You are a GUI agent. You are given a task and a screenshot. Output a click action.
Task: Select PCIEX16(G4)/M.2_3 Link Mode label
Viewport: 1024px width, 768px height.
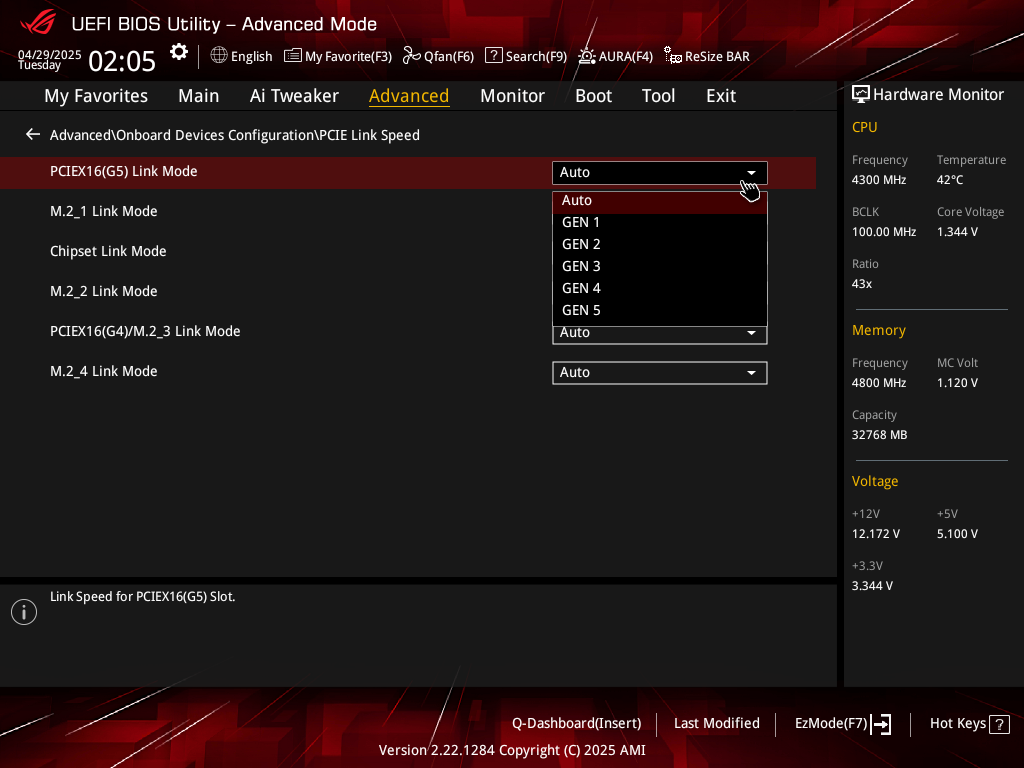[x=145, y=332]
